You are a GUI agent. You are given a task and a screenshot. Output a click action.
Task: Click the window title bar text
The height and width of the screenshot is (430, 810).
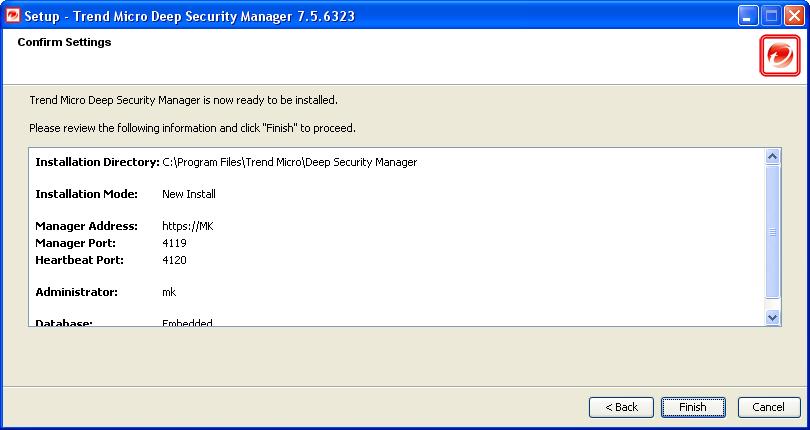(190, 16)
